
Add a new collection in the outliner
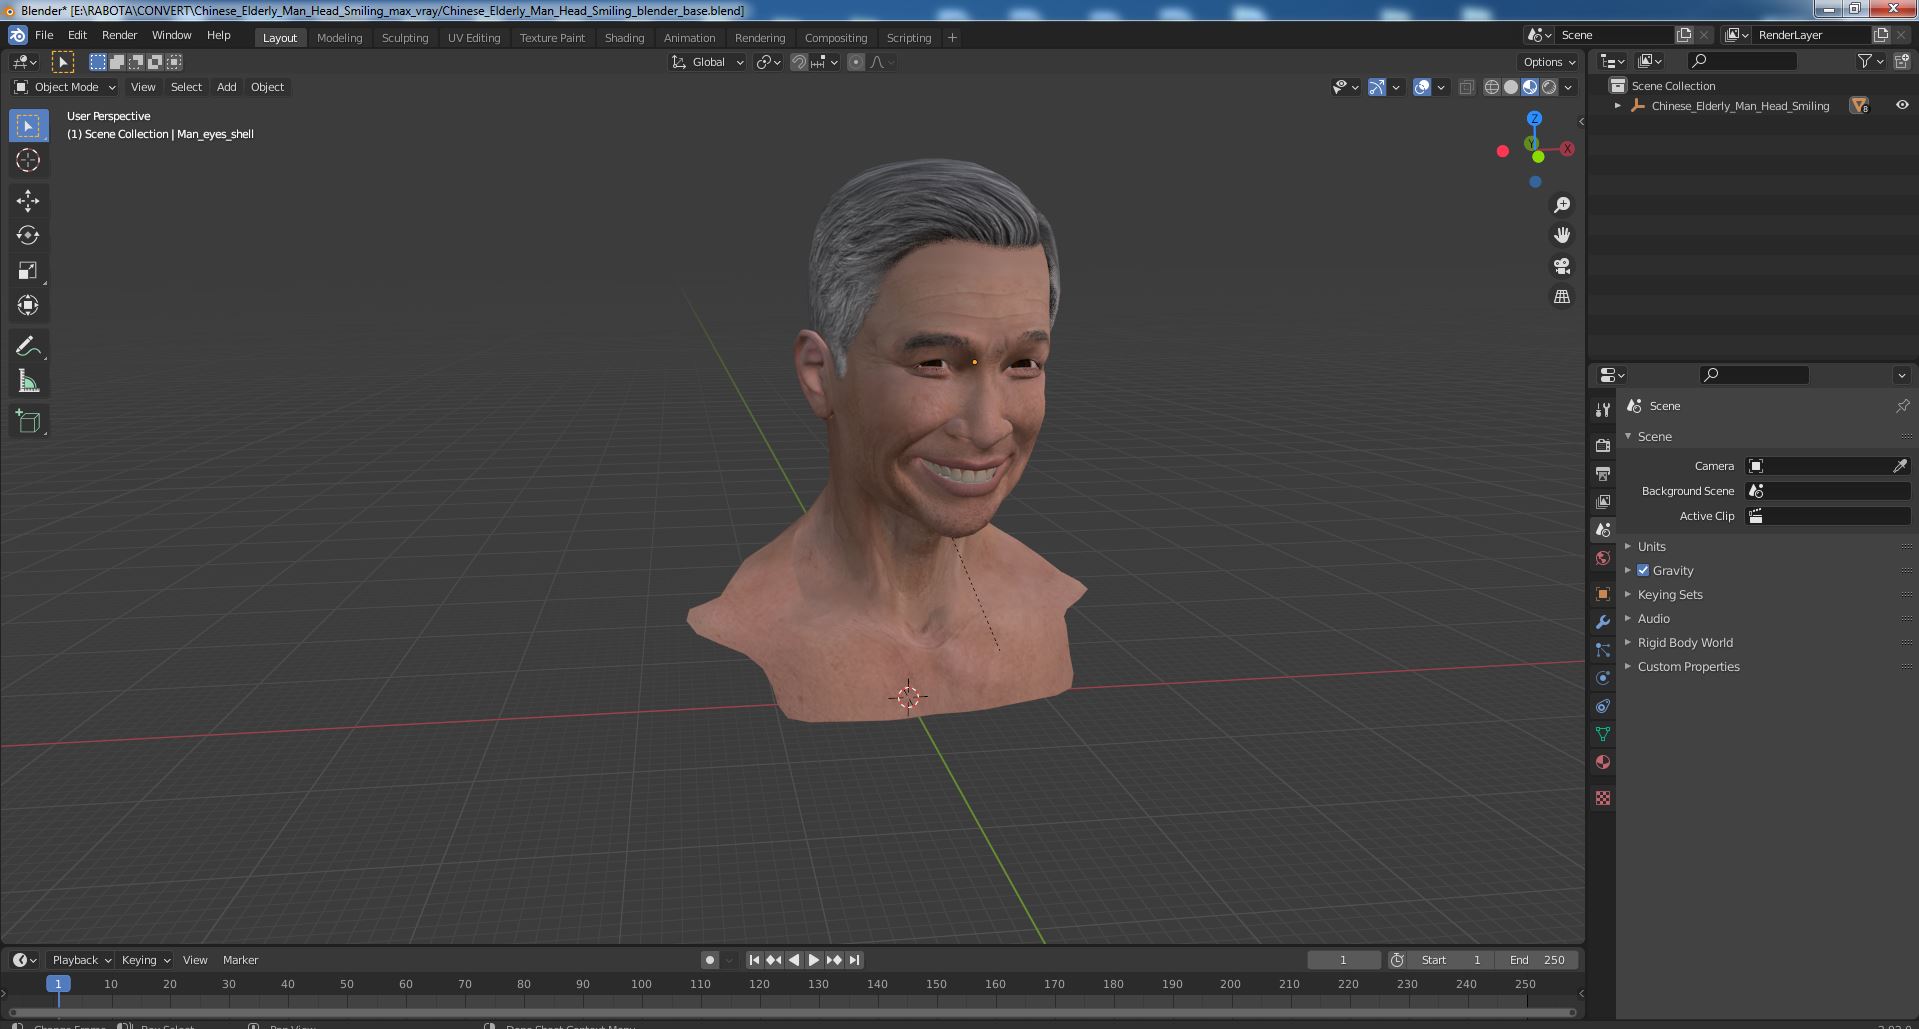point(1902,62)
